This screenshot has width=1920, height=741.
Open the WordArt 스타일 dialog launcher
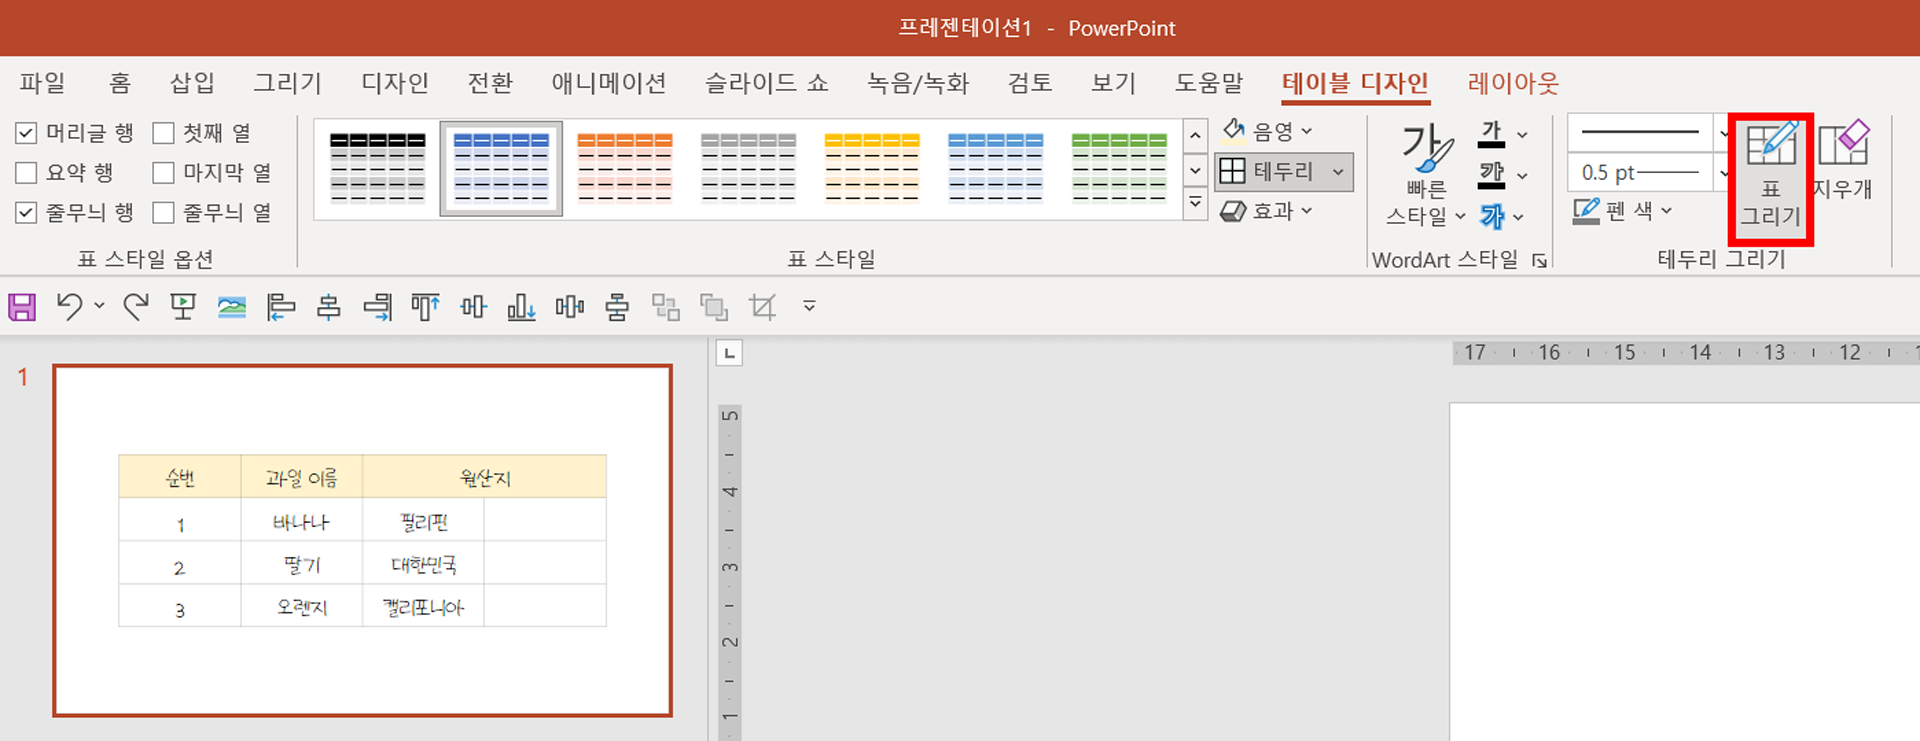1540,260
